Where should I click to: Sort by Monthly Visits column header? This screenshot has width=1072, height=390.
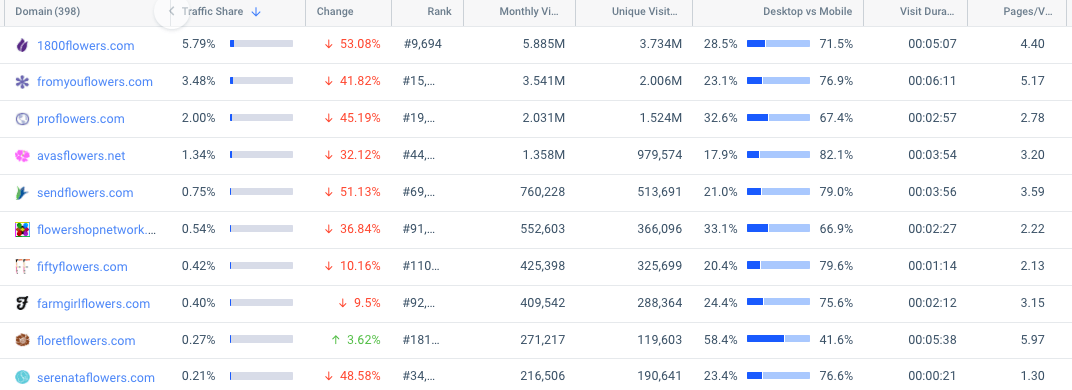[x=532, y=12]
